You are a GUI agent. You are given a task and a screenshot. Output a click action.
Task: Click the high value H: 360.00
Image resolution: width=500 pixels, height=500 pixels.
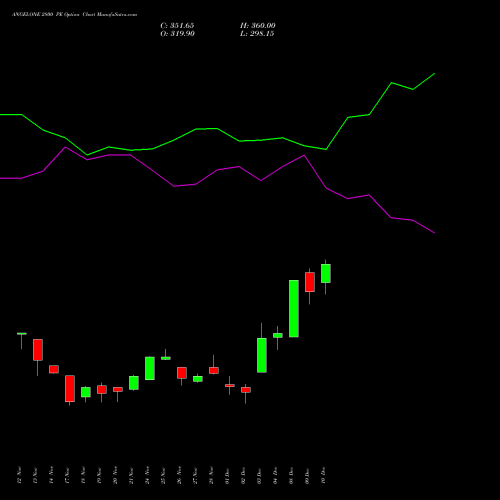(x=258, y=26)
